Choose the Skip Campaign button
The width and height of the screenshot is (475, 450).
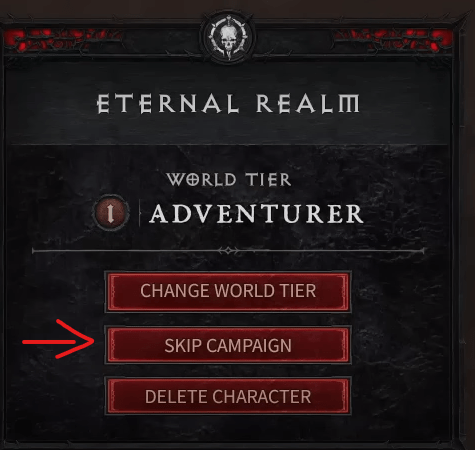click(228, 345)
